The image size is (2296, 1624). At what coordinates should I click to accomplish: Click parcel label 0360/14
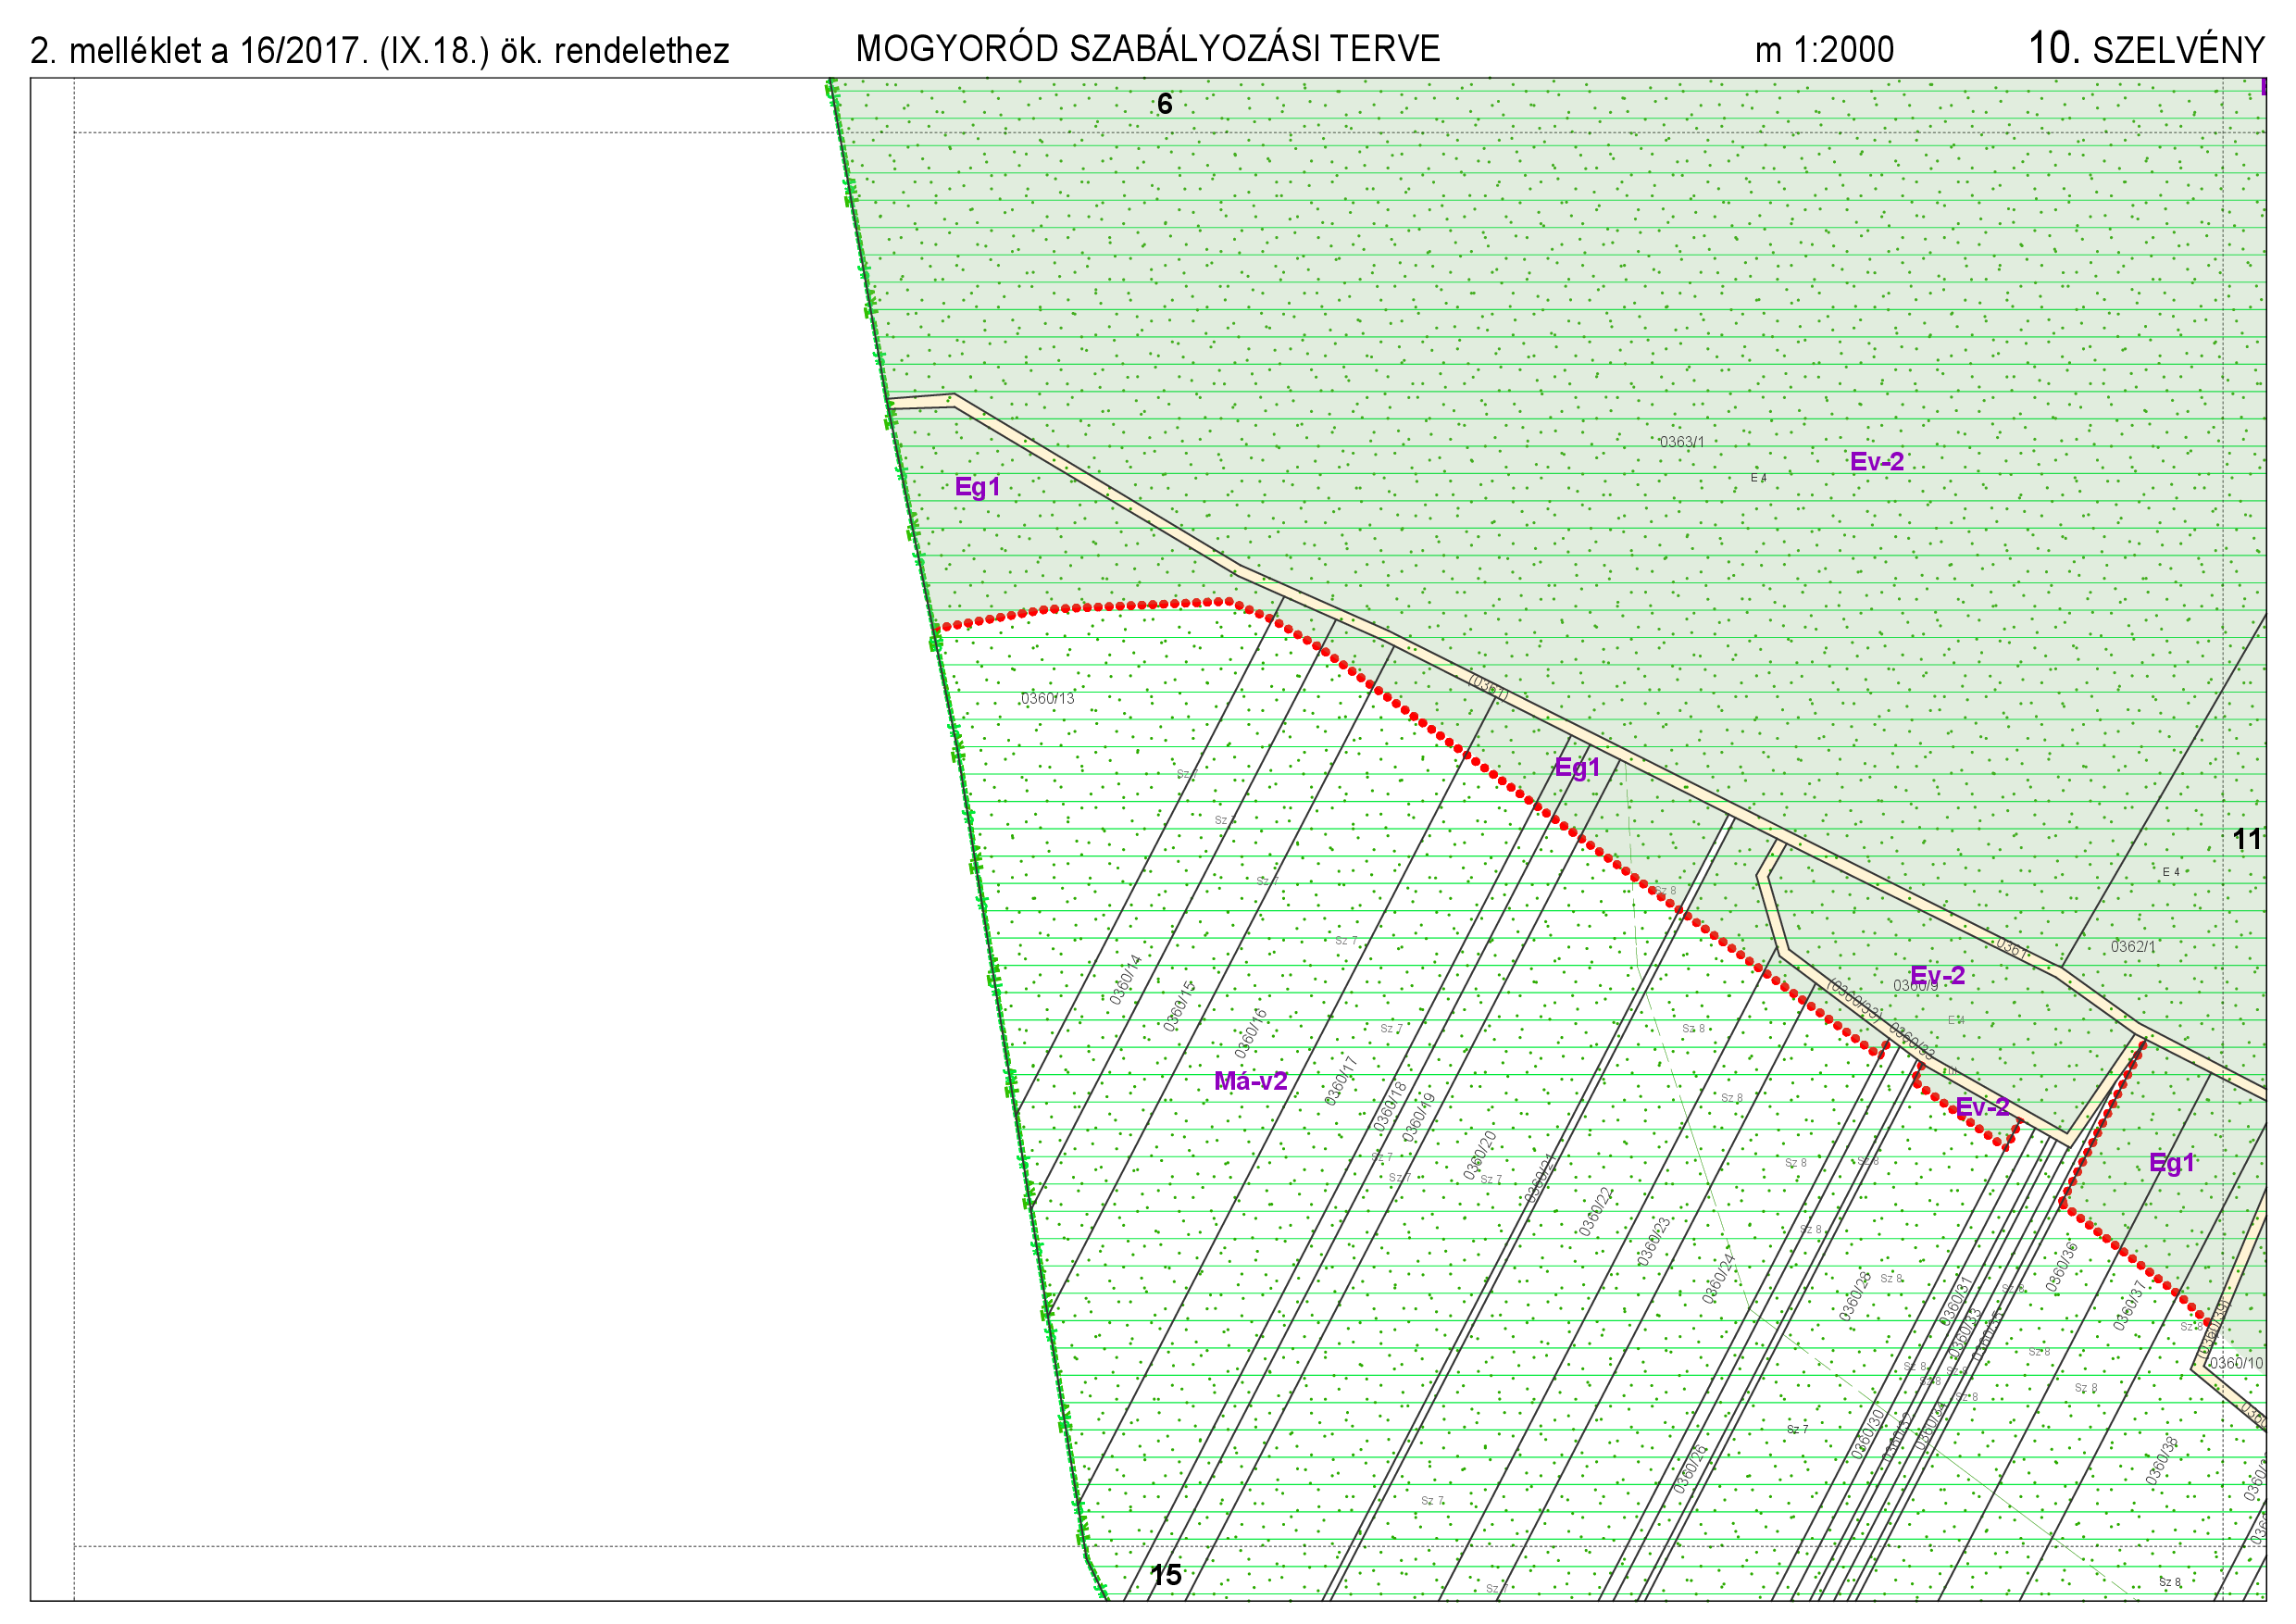[1126, 980]
